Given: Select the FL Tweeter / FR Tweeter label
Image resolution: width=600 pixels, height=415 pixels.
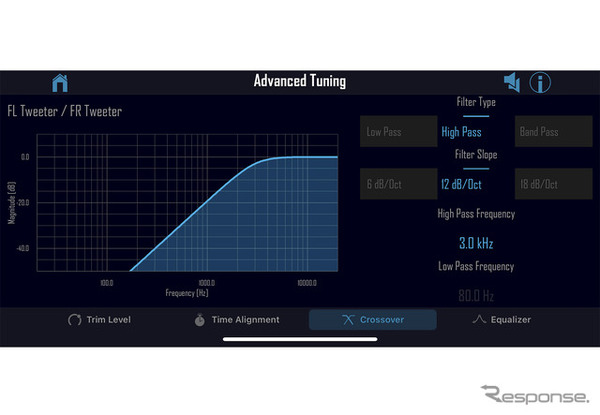Looking at the screenshot, I should [x=65, y=111].
